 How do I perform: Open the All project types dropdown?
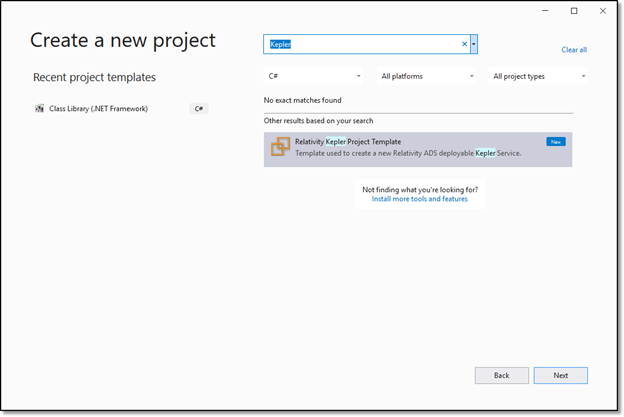(x=538, y=76)
